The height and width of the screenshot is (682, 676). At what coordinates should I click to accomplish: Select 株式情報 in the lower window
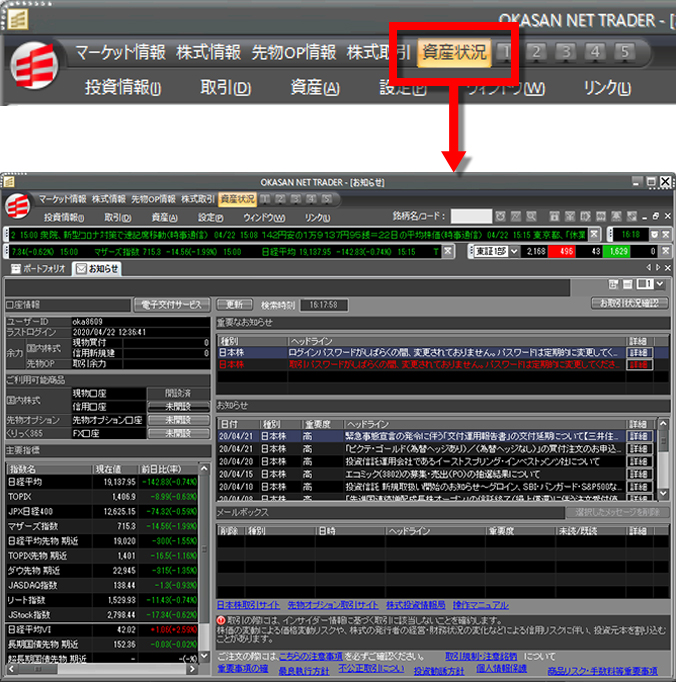[x=109, y=199]
